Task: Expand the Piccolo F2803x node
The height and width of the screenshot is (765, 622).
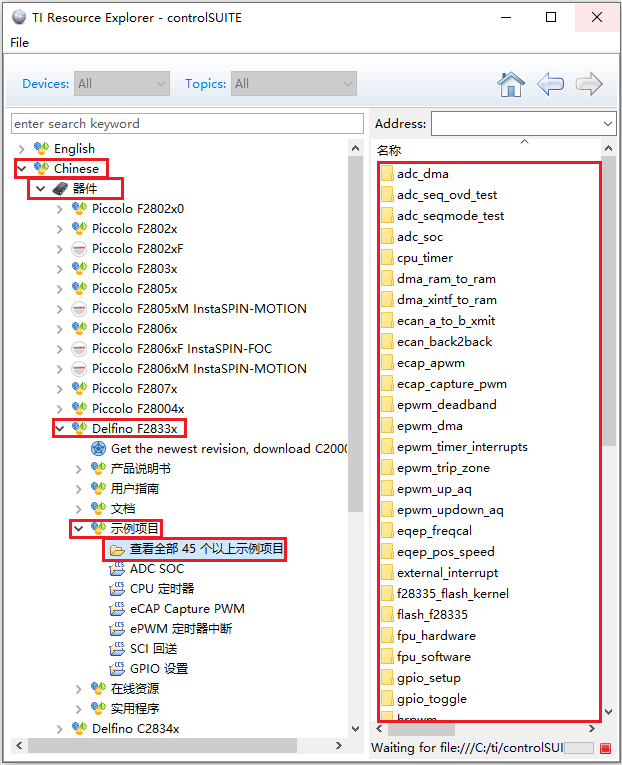Action: coord(60,269)
